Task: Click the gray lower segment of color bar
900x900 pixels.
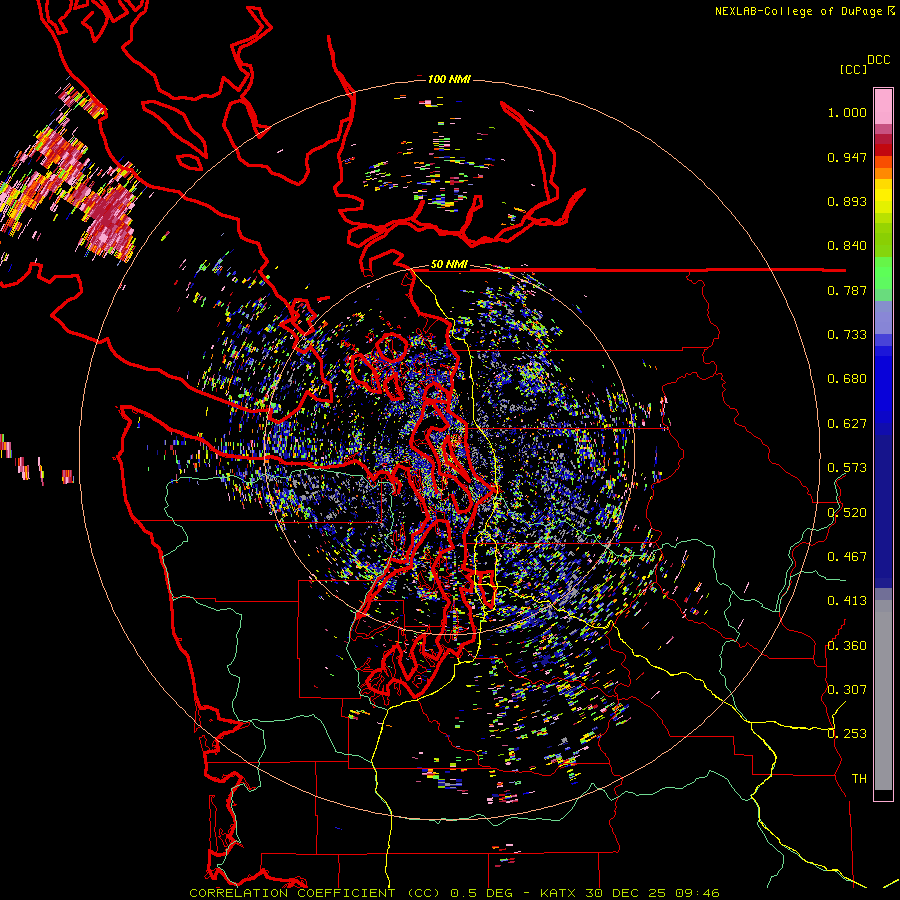Action: click(883, 695)
